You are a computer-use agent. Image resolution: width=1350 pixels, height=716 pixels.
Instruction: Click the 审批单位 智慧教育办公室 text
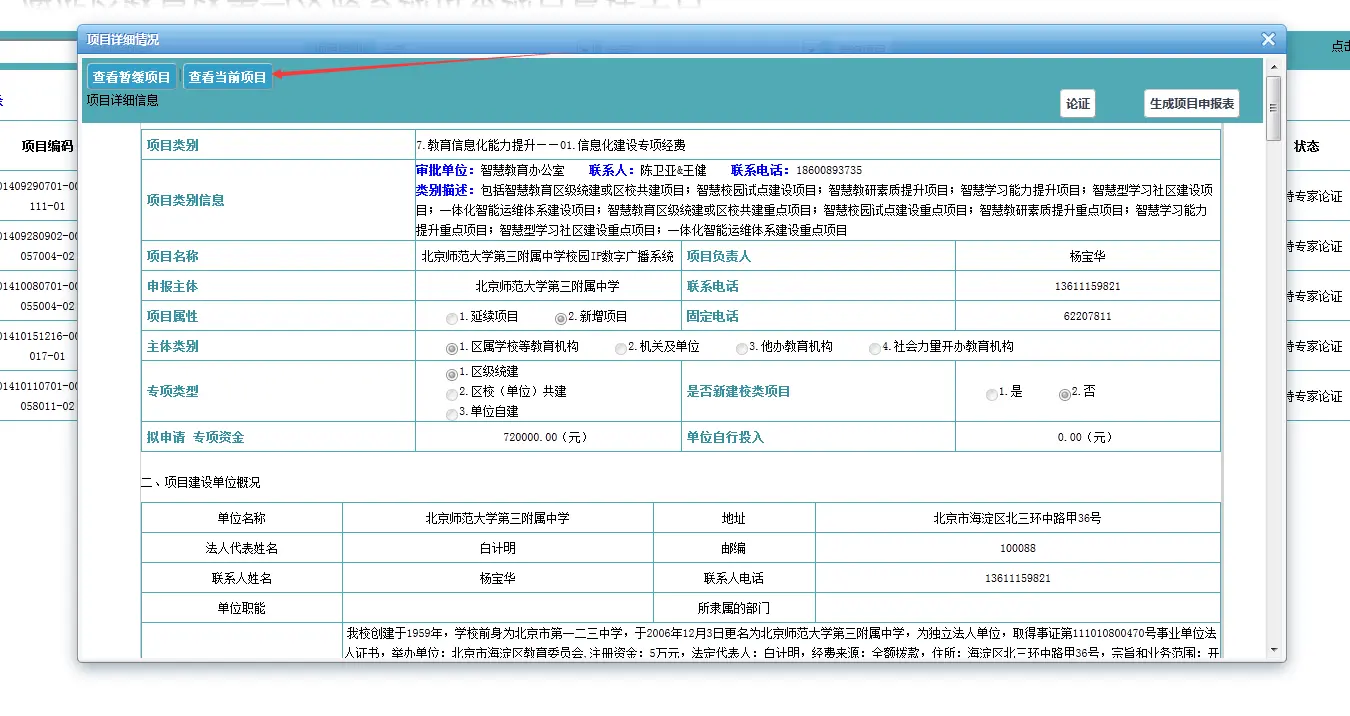490,170
